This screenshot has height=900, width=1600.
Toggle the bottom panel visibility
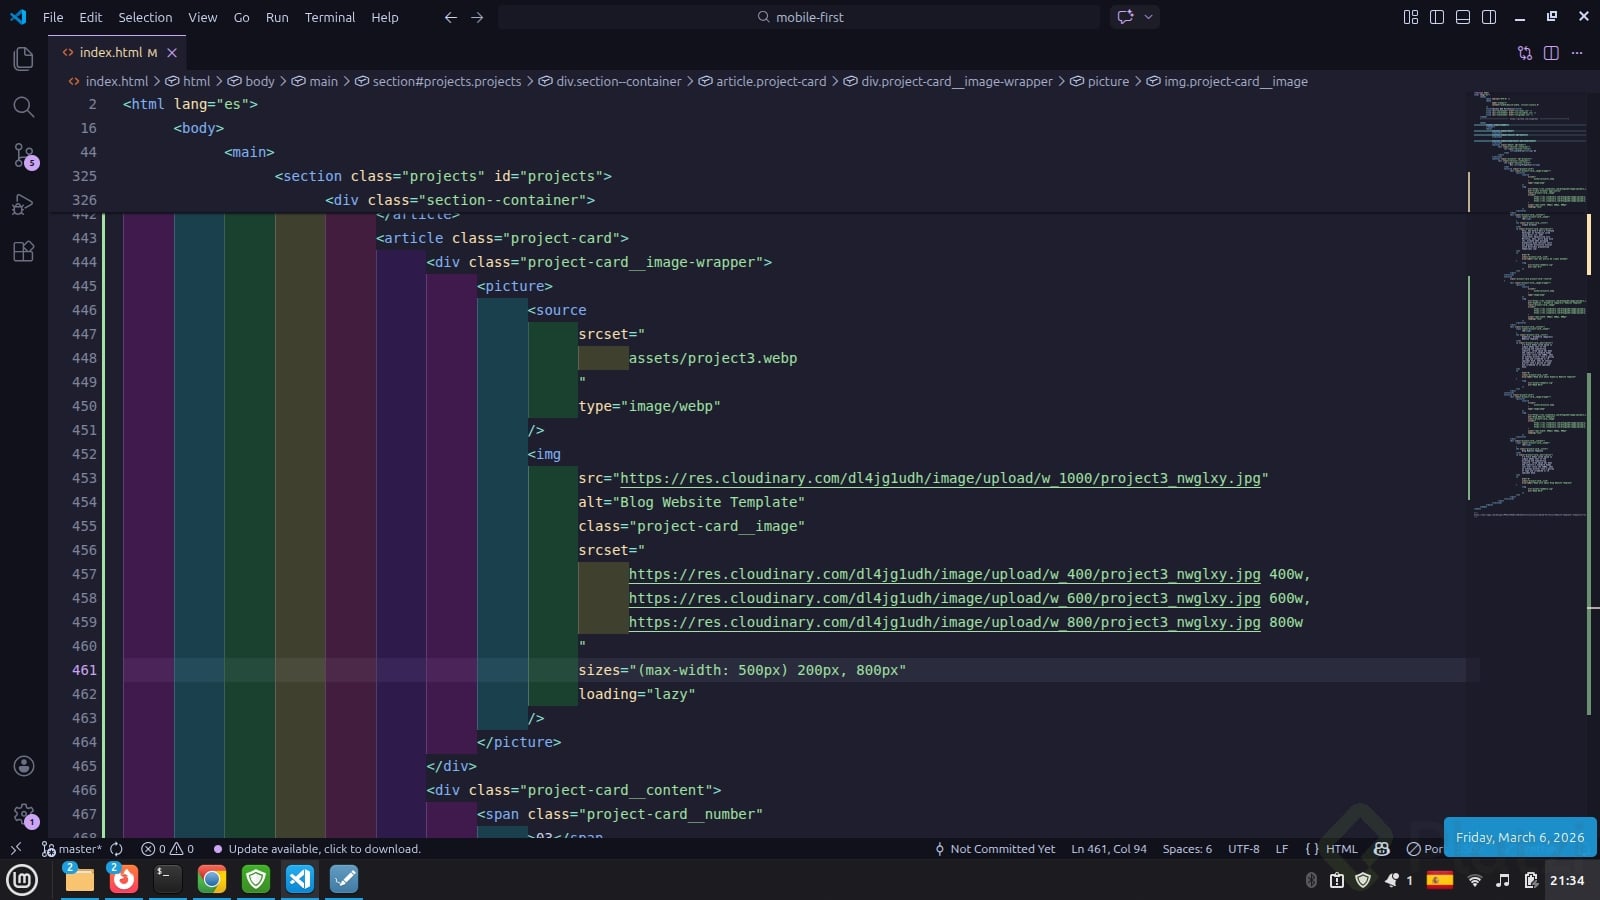[x=1462, y=17]
